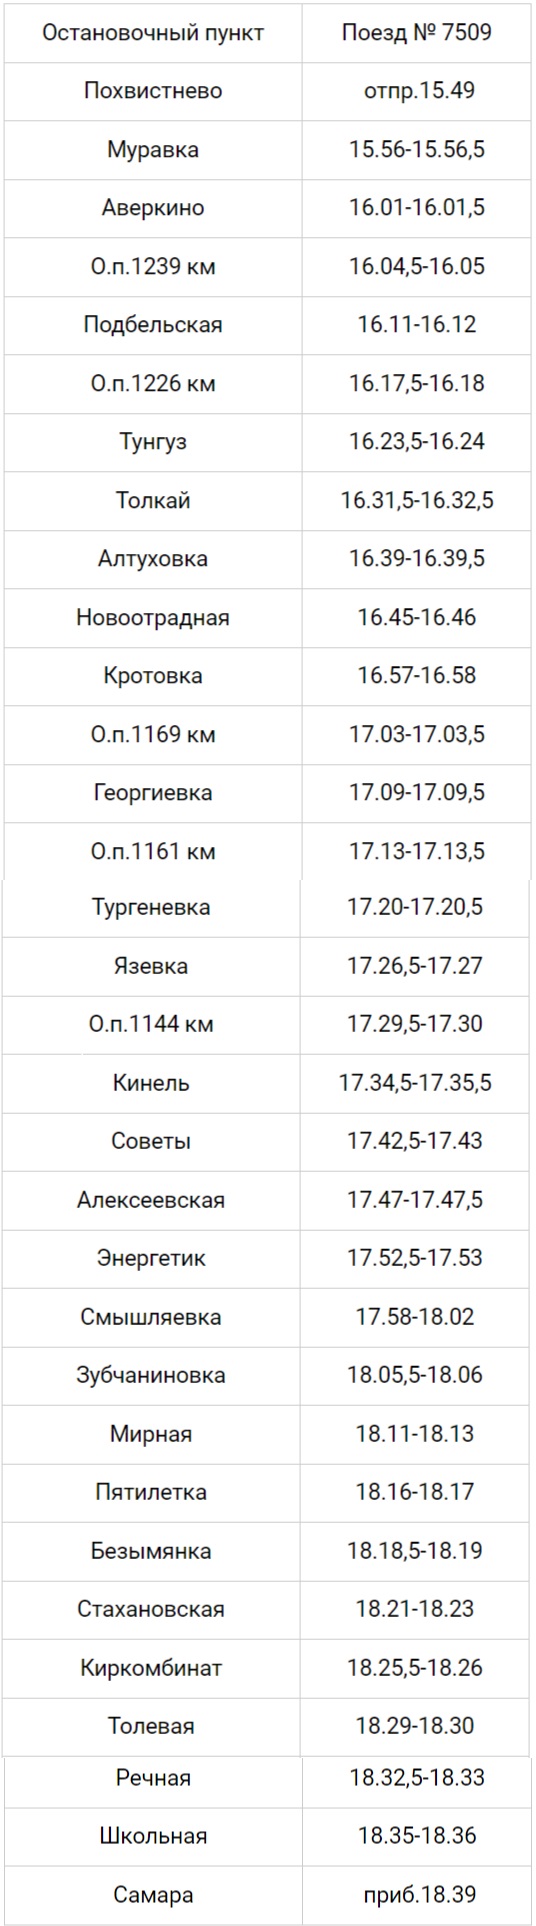Click the Кинель time 17.34,5-17.35,5
The image size is (536, 1926).
(417, 1083)
